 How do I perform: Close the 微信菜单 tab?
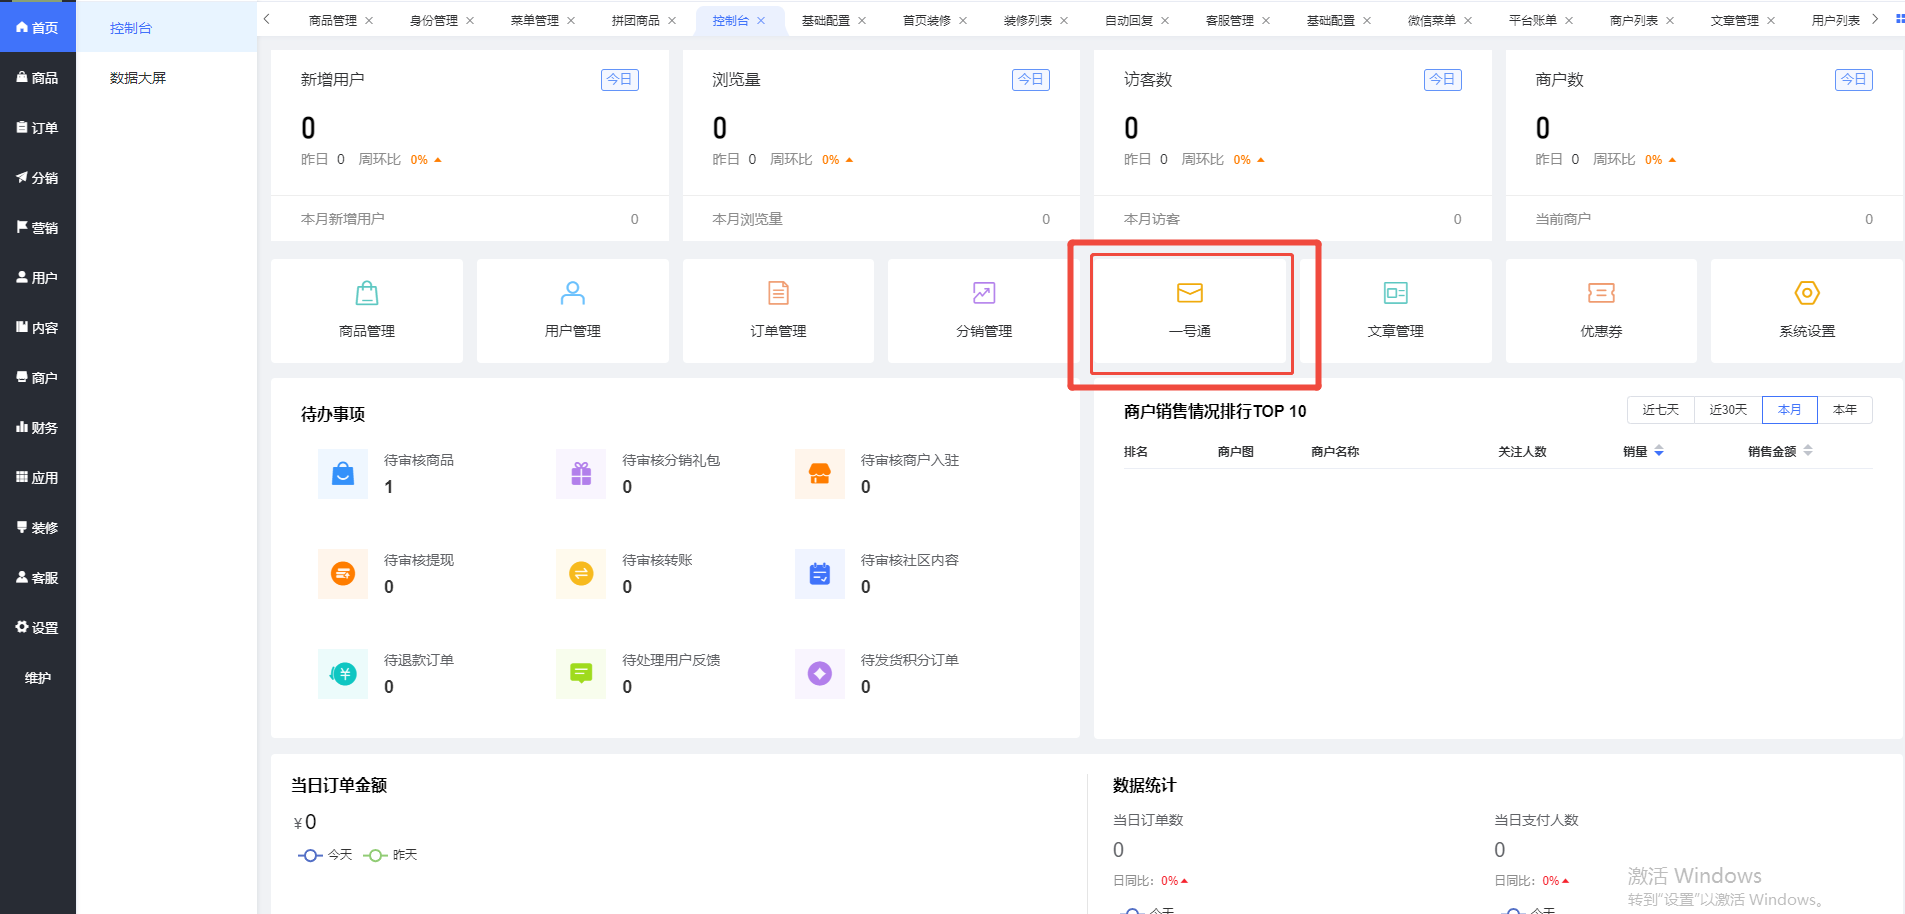pos(1468,21)
